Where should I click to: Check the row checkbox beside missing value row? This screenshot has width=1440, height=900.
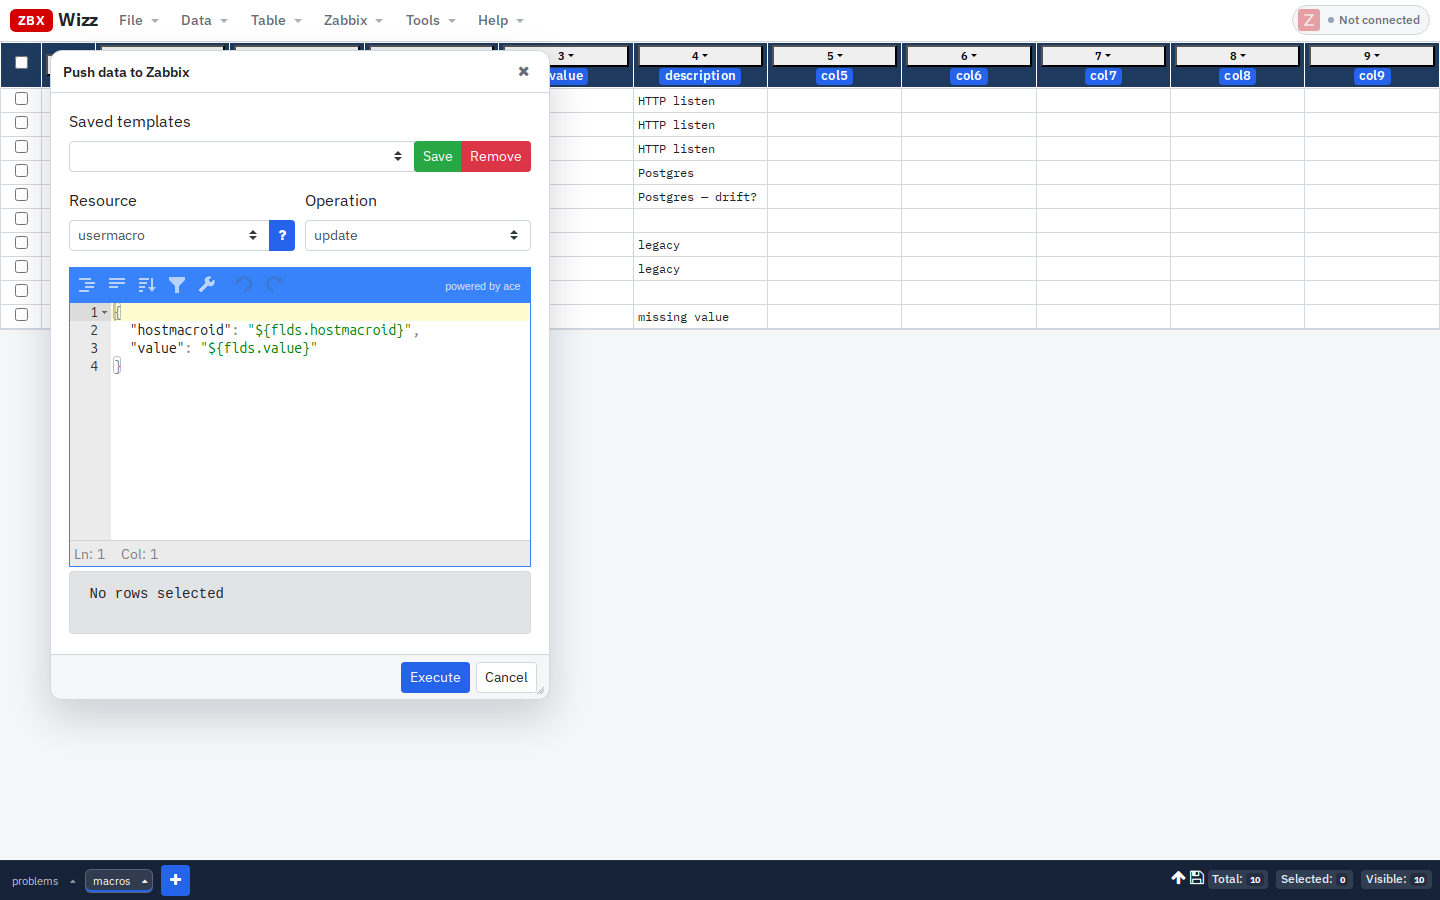[21, 315]
